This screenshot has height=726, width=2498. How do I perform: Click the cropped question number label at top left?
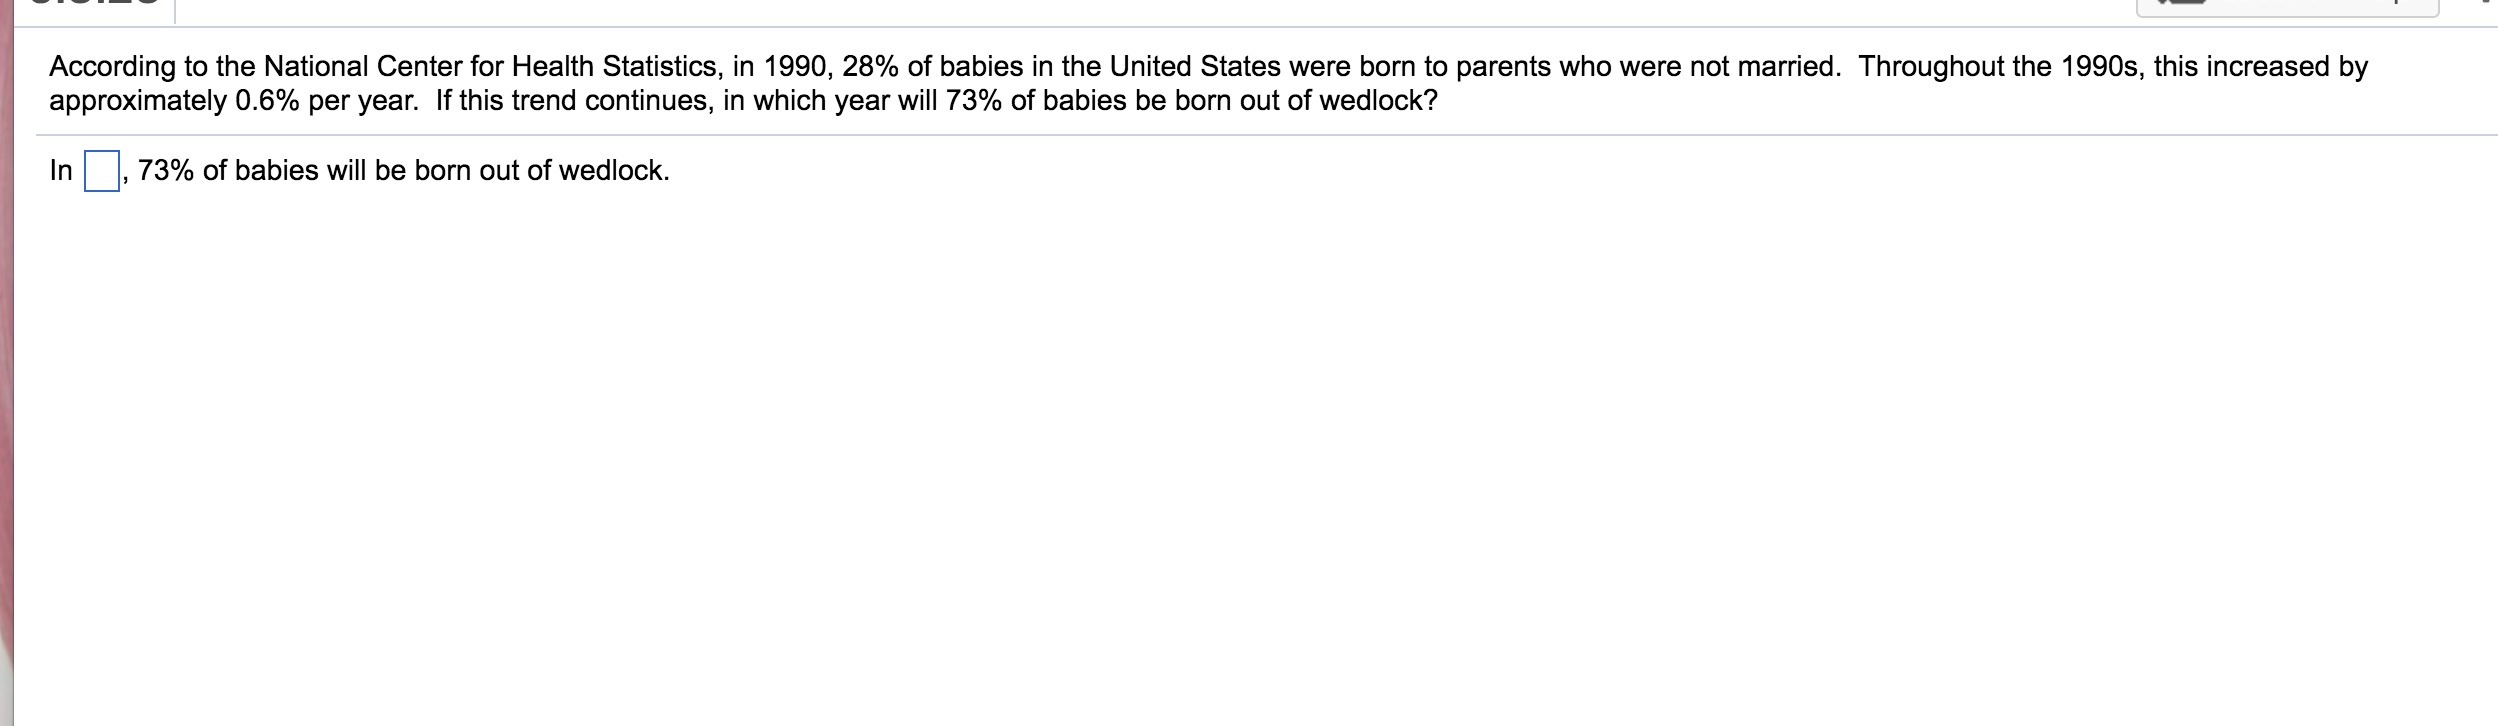coord(89,3)
